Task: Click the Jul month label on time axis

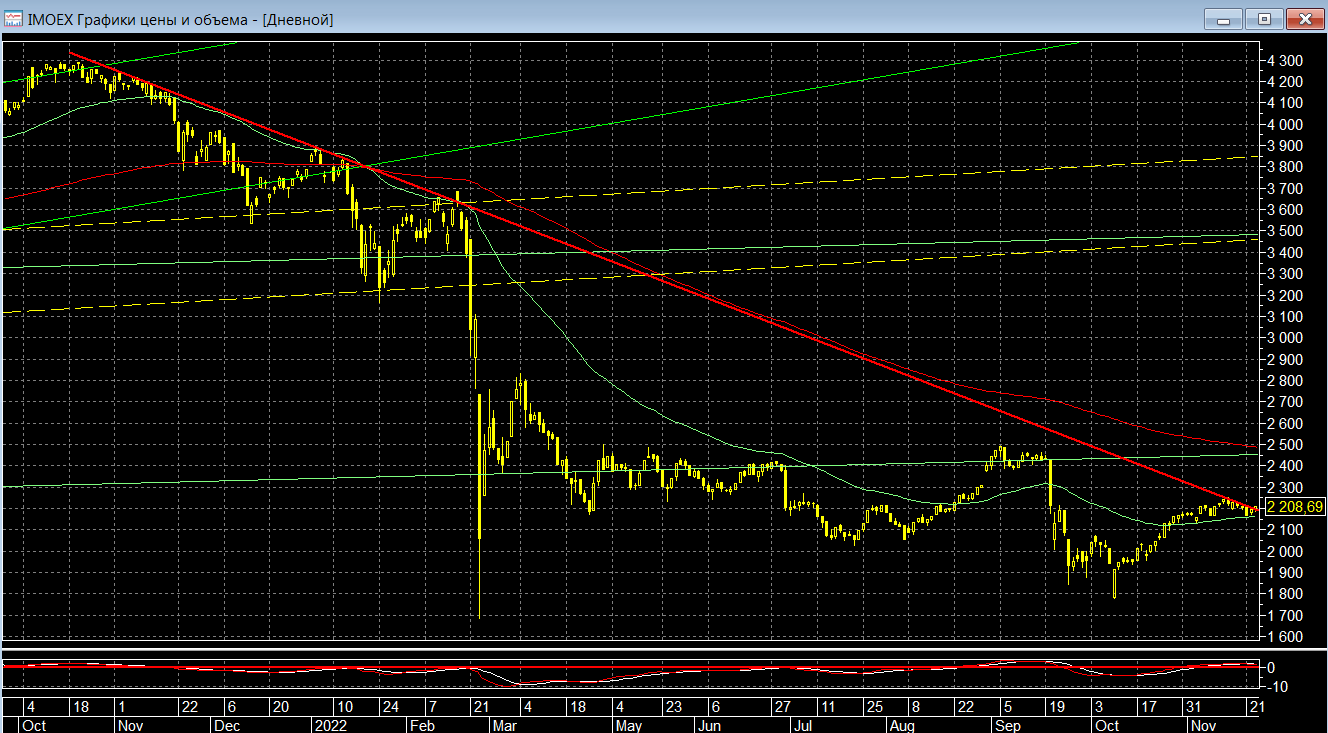Action: [x=801, y=725]
